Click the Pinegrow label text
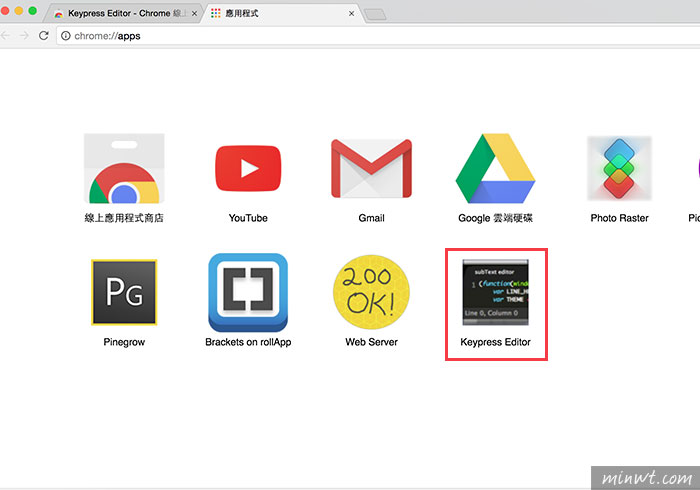Screen dimensions: 700x490 coord(124,342)
